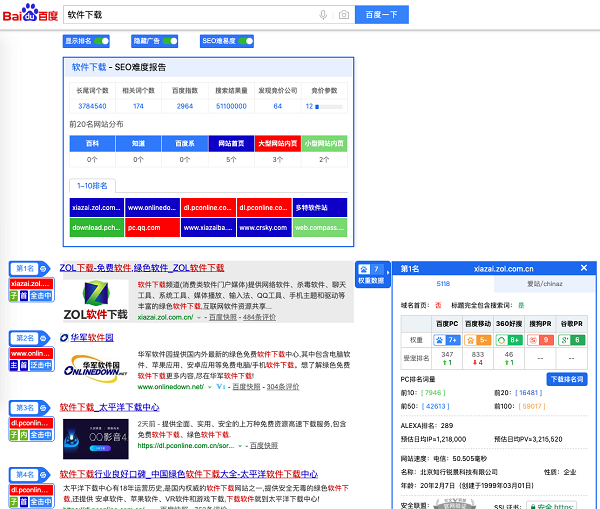
Task: Click the Baidu logo
Action: (29, 15)
